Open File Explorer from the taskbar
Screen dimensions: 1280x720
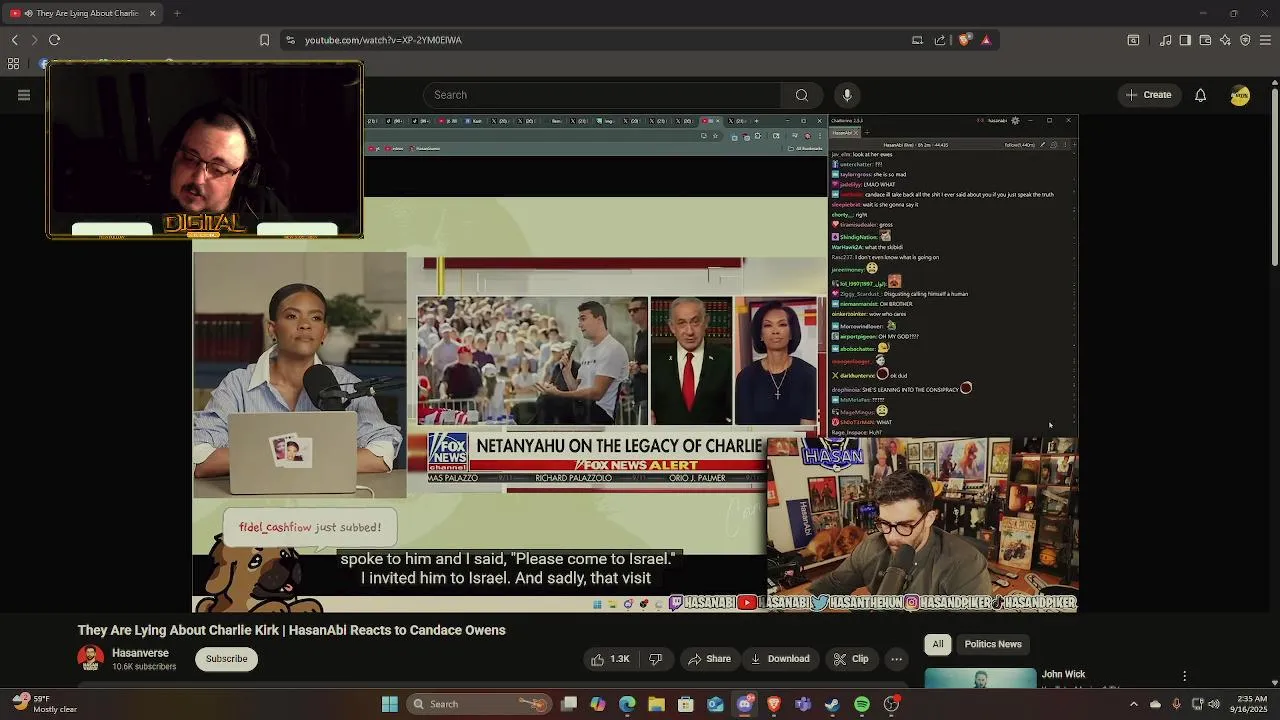(x=656, y=704)
